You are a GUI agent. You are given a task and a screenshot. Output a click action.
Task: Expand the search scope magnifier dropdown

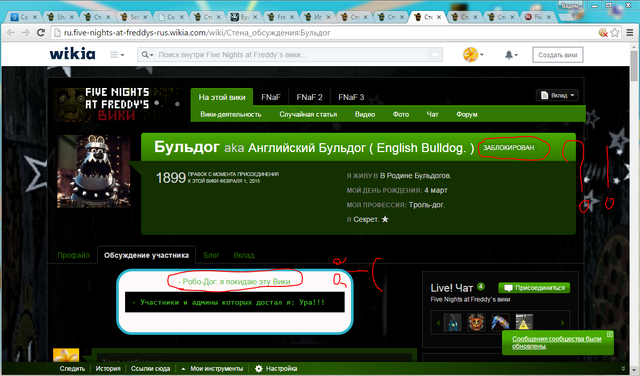pos(147,55)
